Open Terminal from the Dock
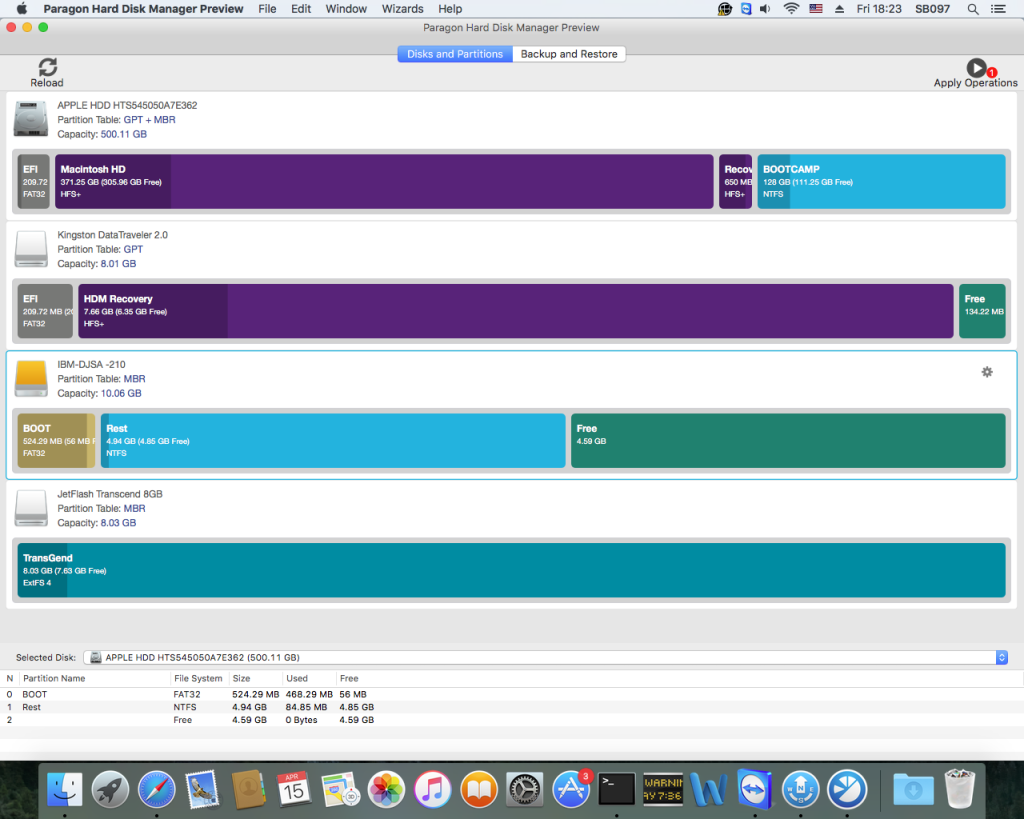Viewport: 1024px width, 819px height. tap(616, 789)
